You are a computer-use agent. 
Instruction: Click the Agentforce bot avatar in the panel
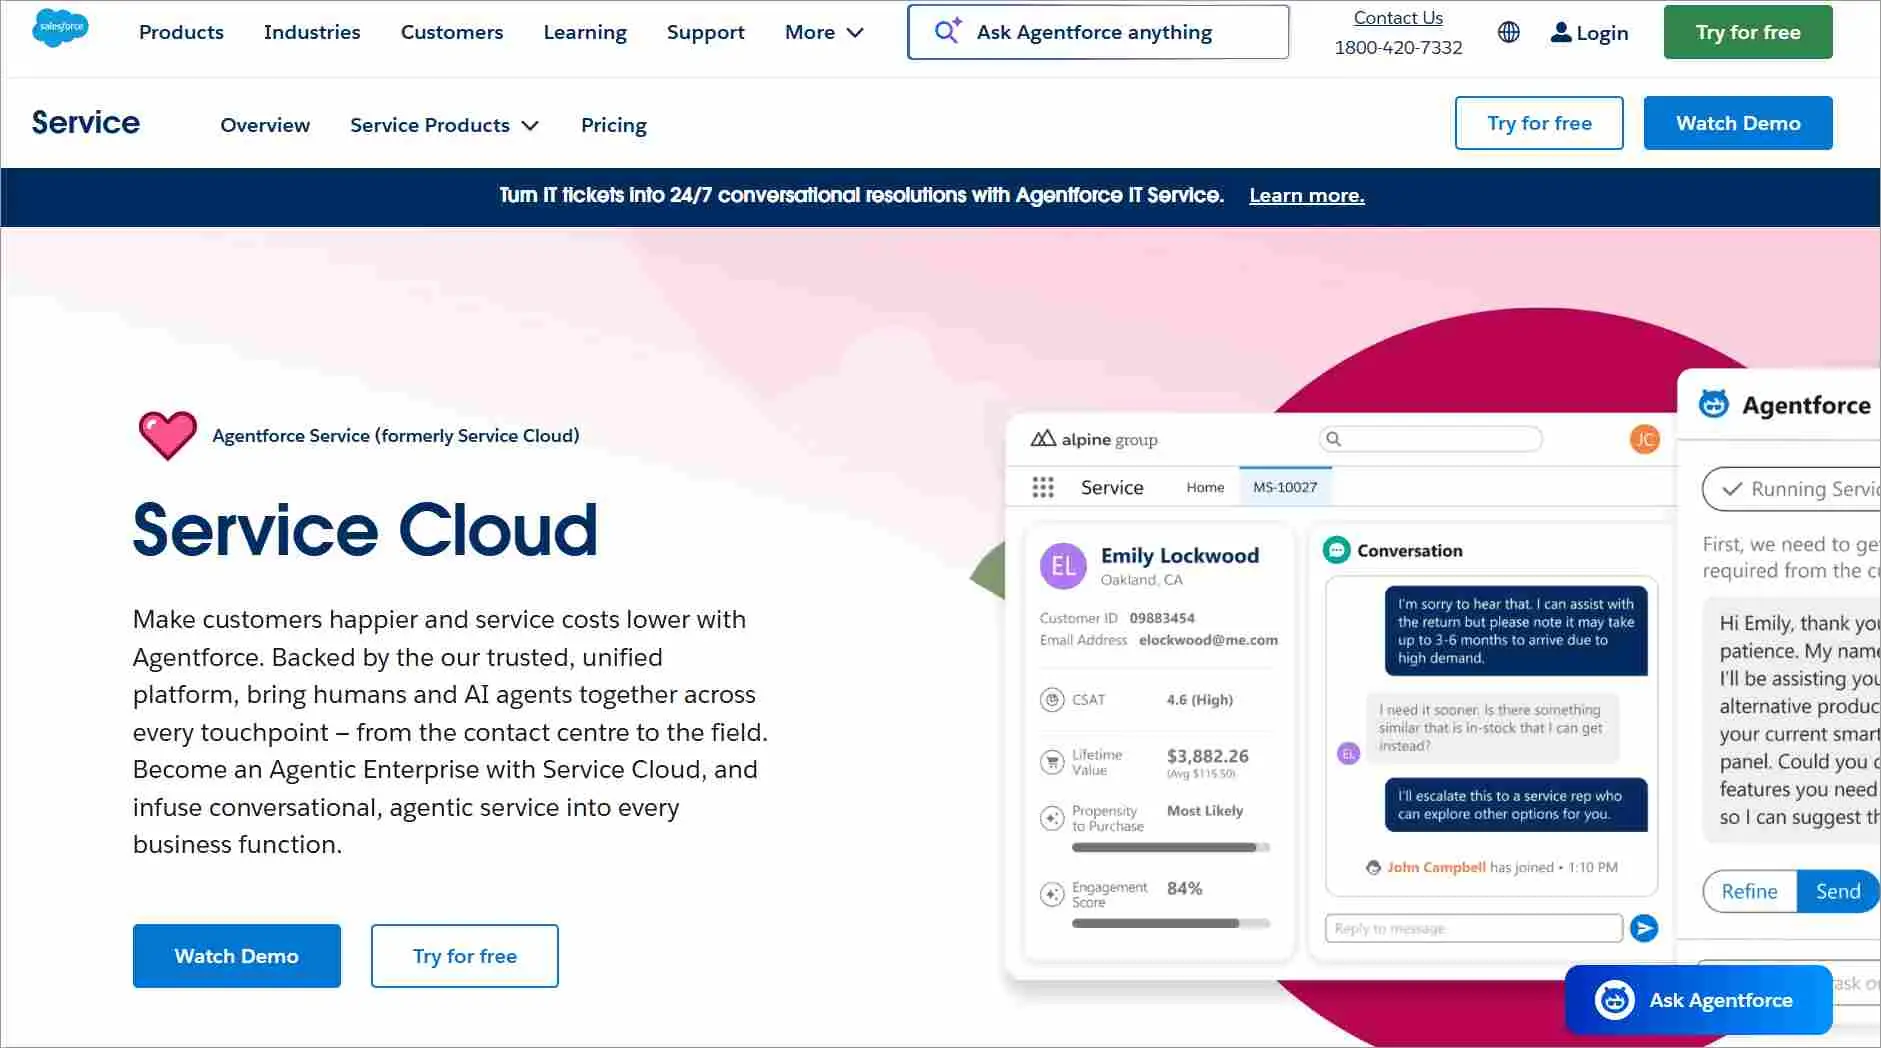pyautogui.click(x=1712, y=404)
